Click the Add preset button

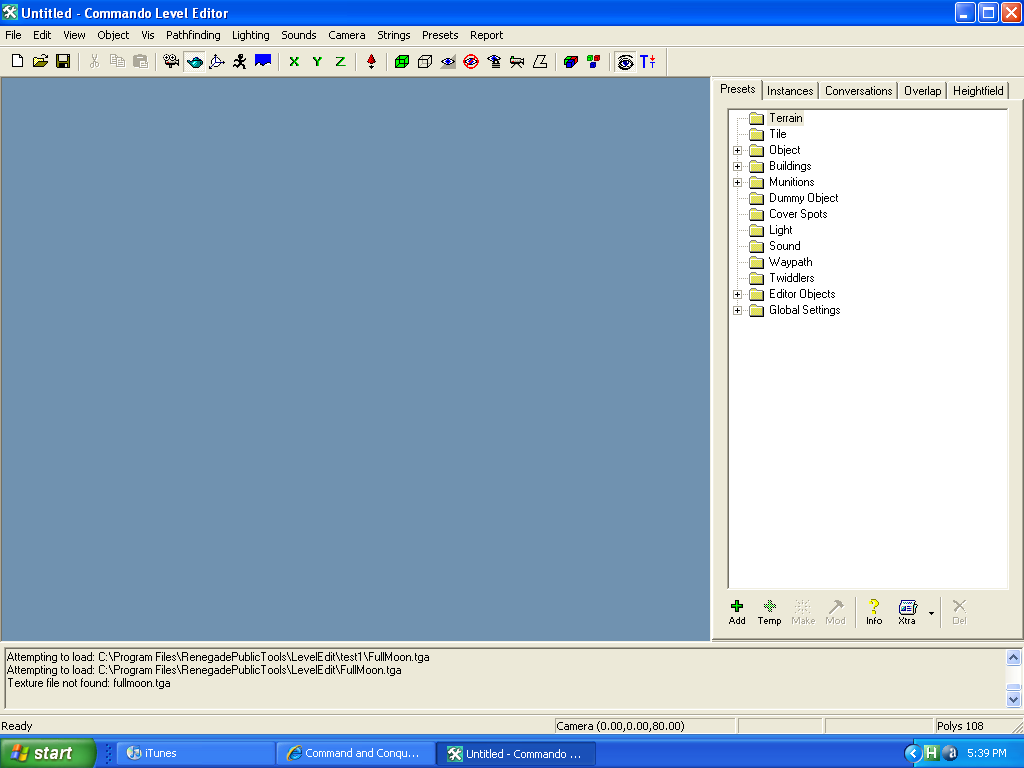(737, 612)
